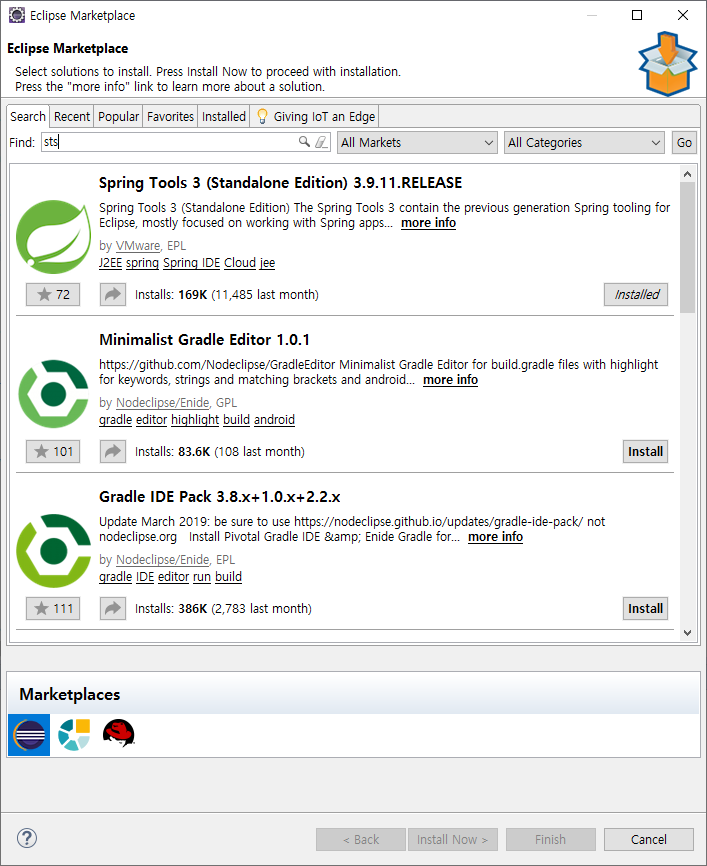
Task: Click the eraser clear icon in Find field
Action: point(321,142)
